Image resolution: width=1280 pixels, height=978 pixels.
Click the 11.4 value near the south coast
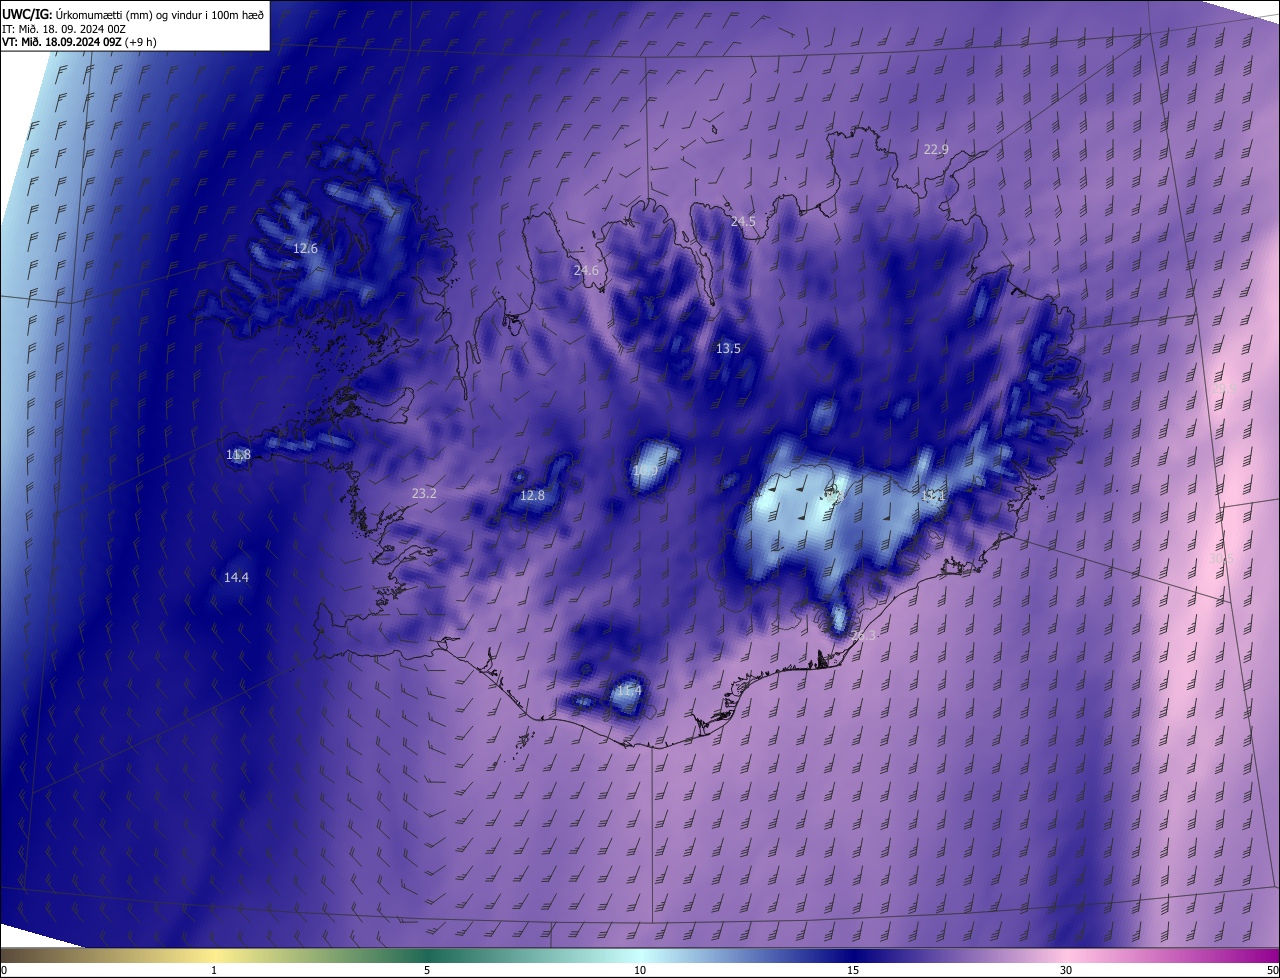(628, 690)
